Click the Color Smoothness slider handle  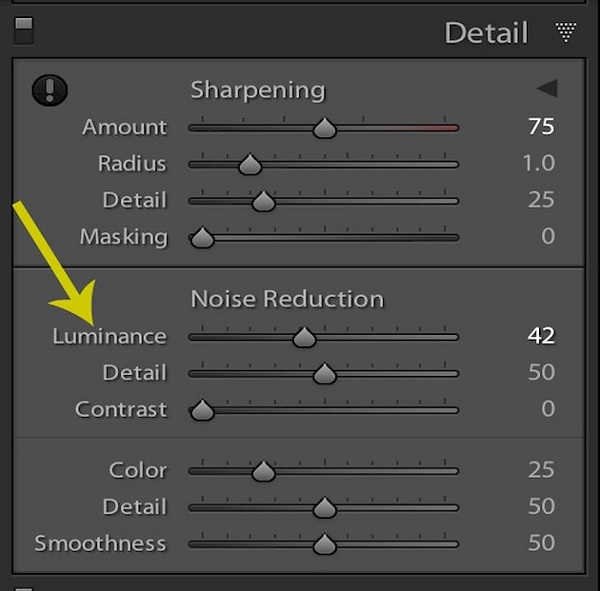[x=324, y=545]
